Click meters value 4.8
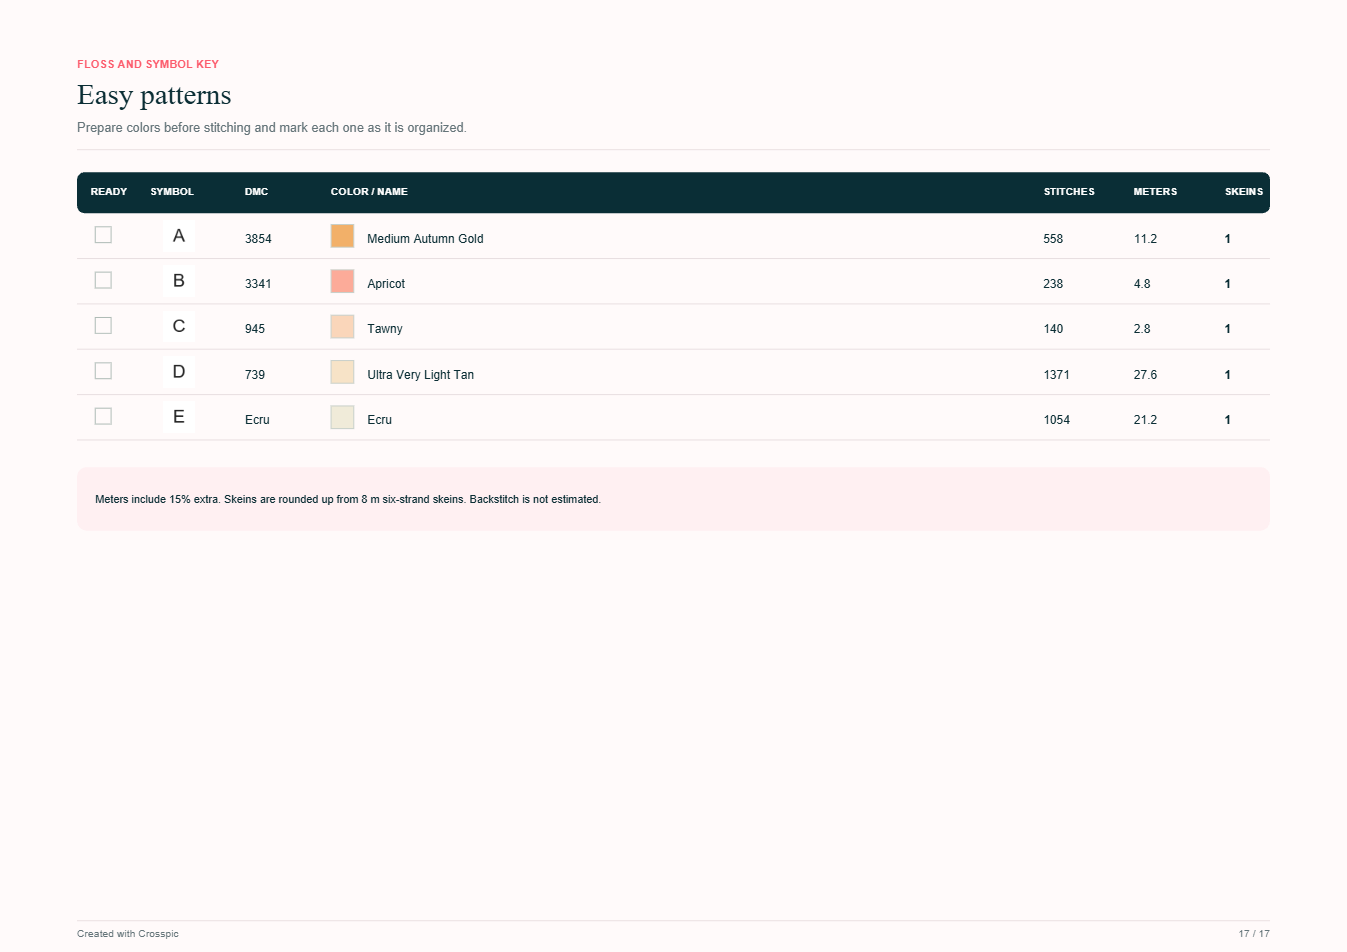 pos(1142,284)
